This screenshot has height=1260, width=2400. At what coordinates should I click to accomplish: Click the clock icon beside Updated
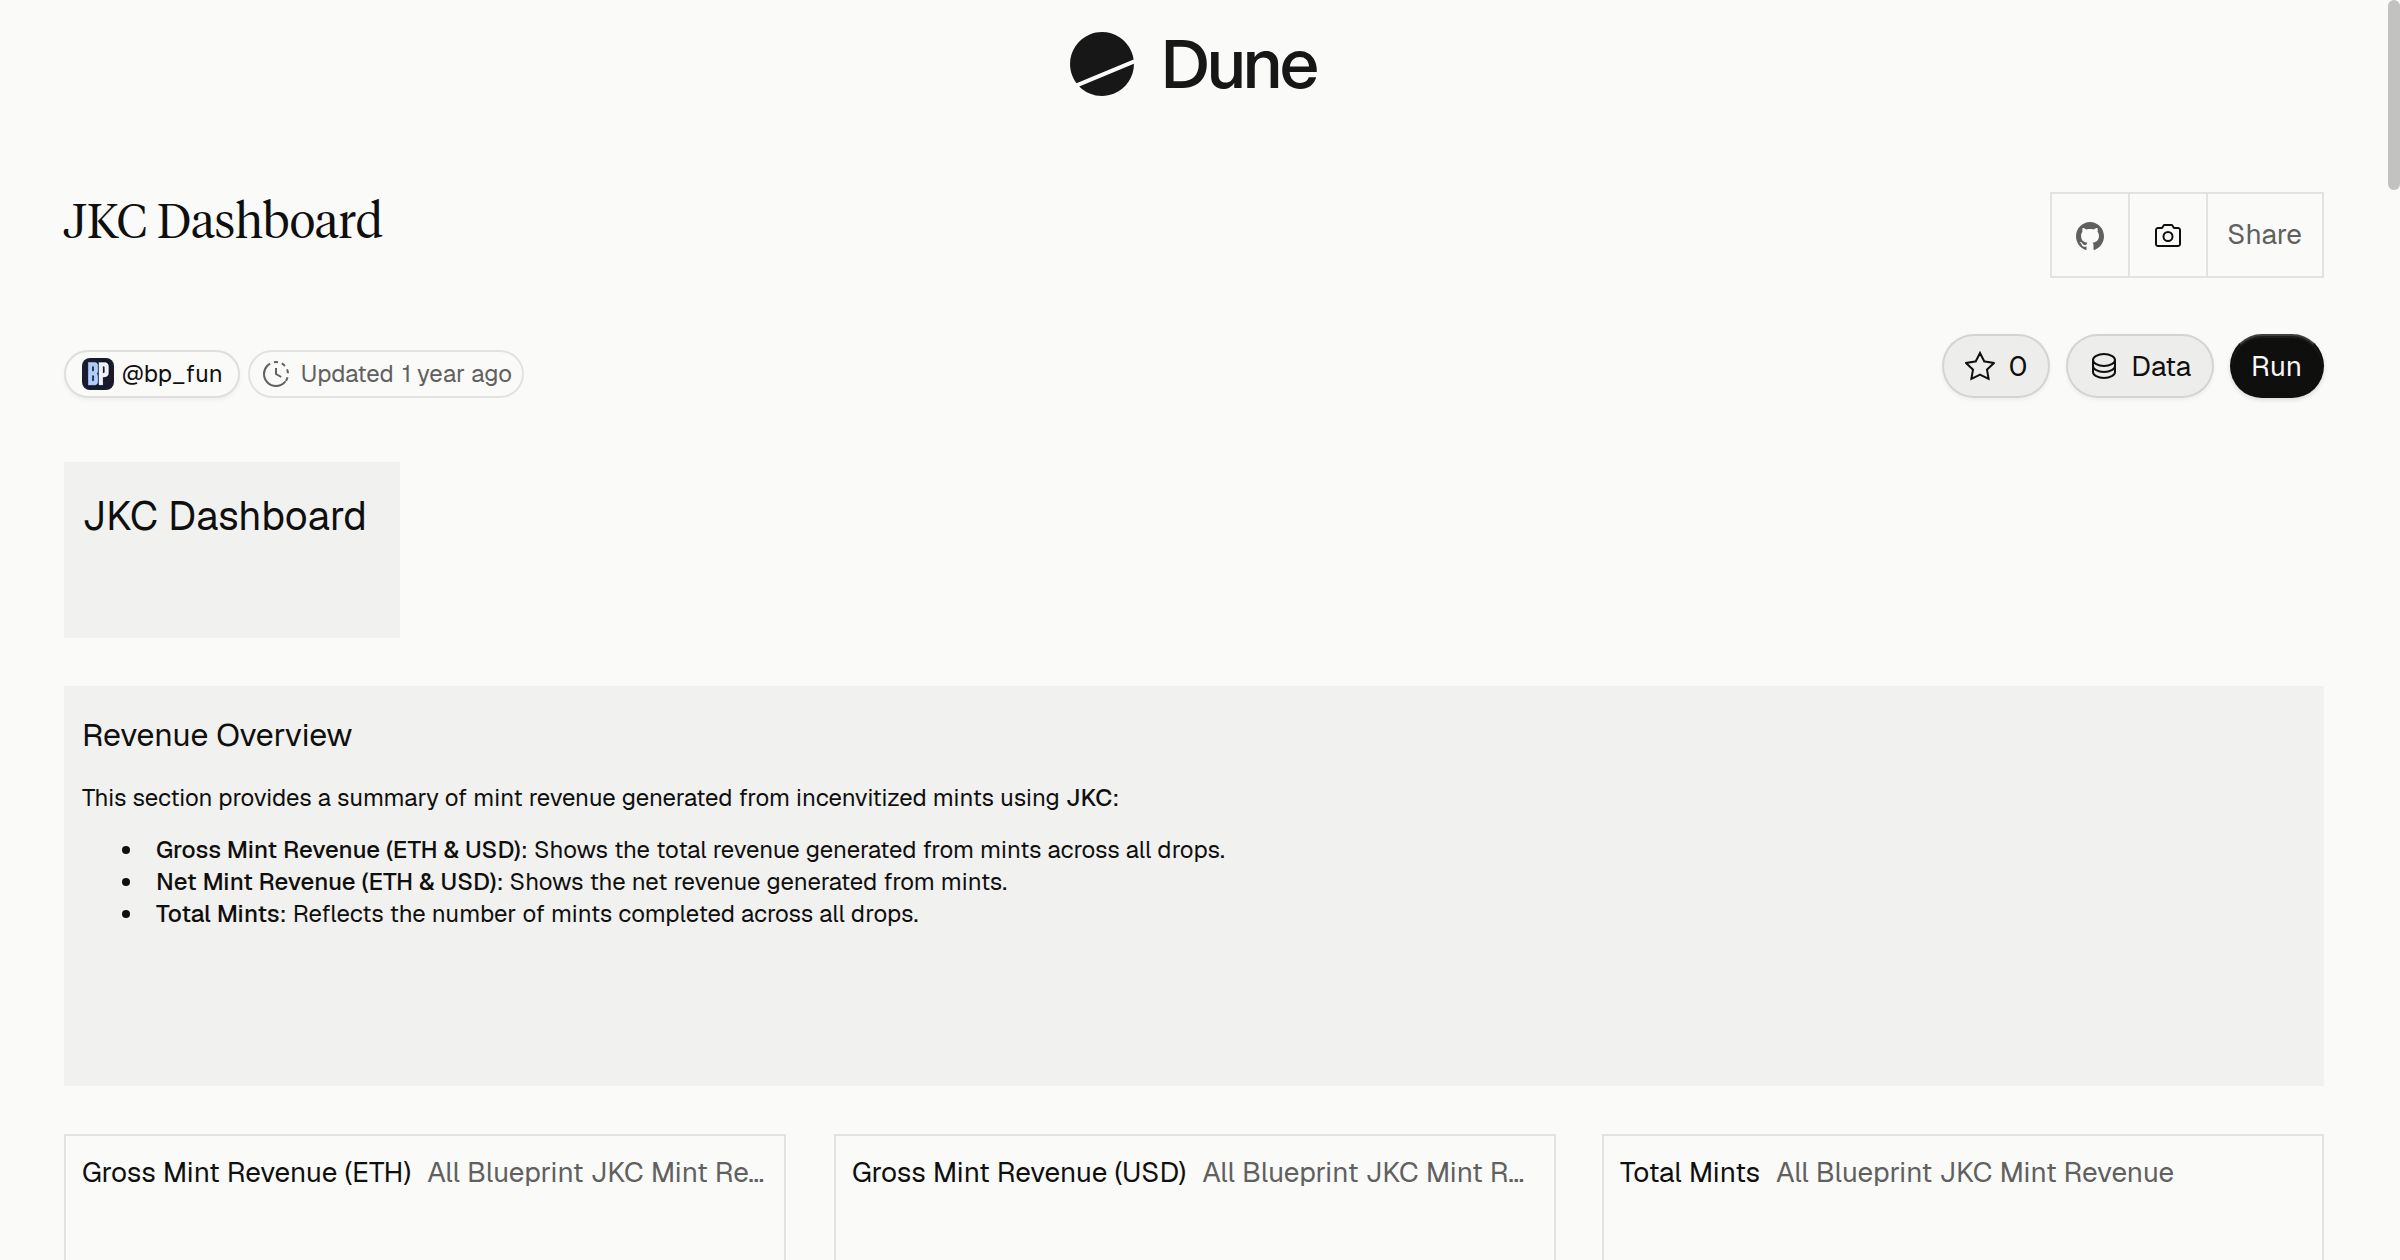click(276, 374)
